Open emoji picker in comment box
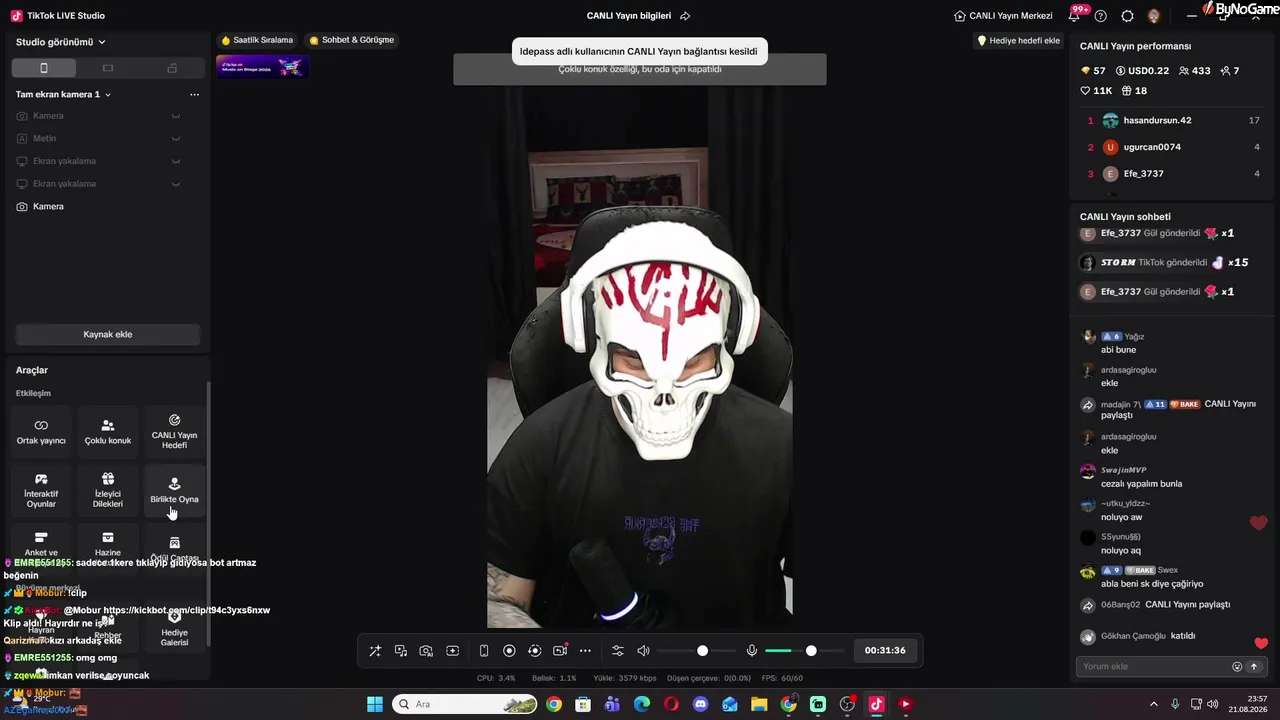 click(x=1237, y=666)
